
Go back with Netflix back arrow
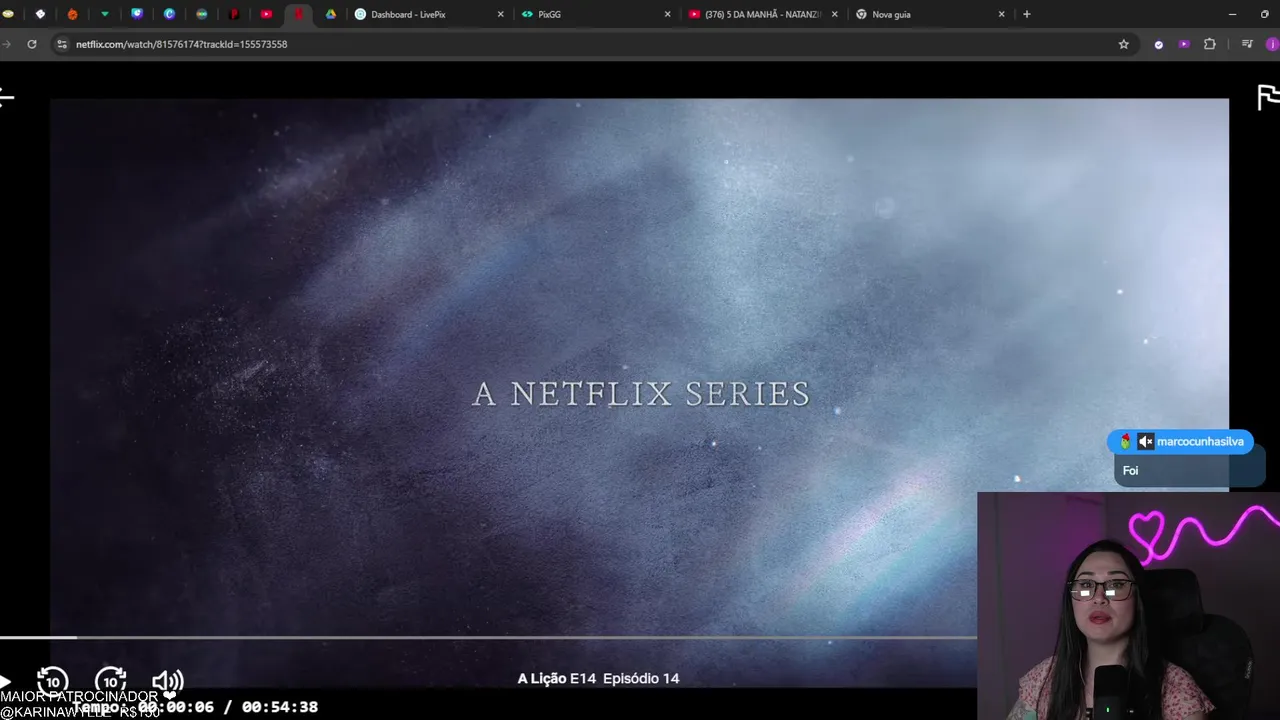[x=6, y=97]
